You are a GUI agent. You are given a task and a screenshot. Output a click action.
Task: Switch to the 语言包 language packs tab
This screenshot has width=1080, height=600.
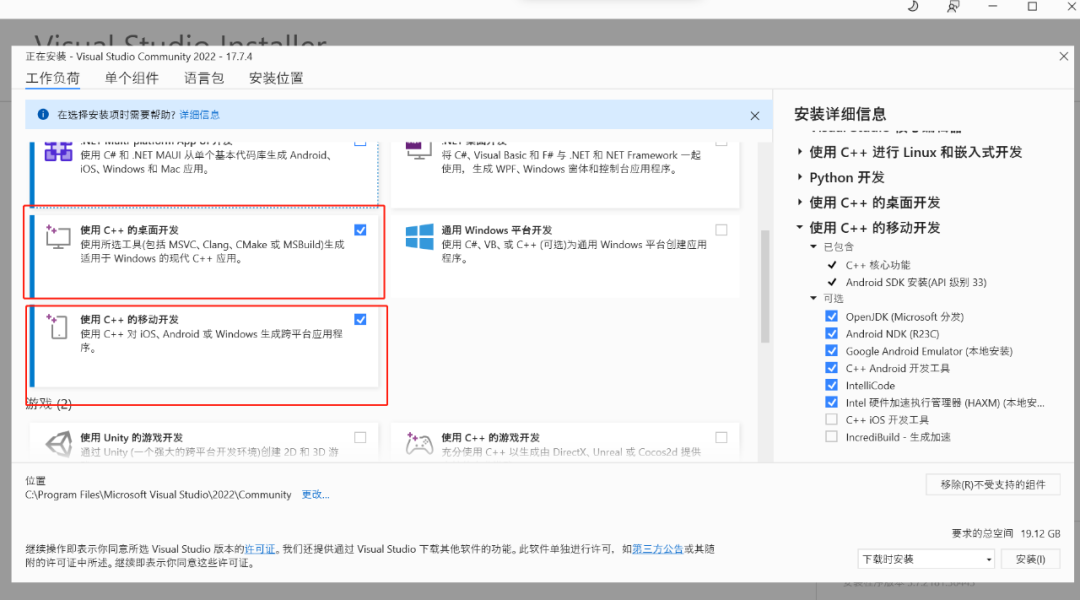pos(204,78)
